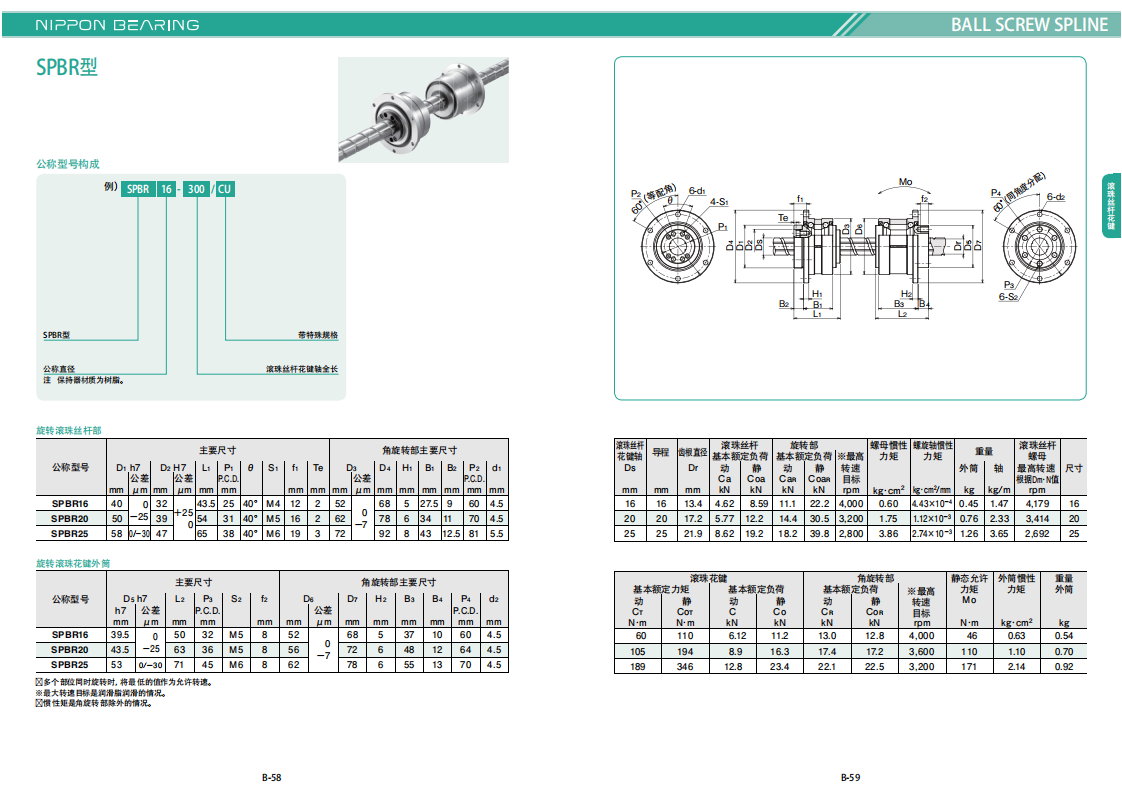Click the 189 N·m value in the lower-right table

(x=638, y=666)
